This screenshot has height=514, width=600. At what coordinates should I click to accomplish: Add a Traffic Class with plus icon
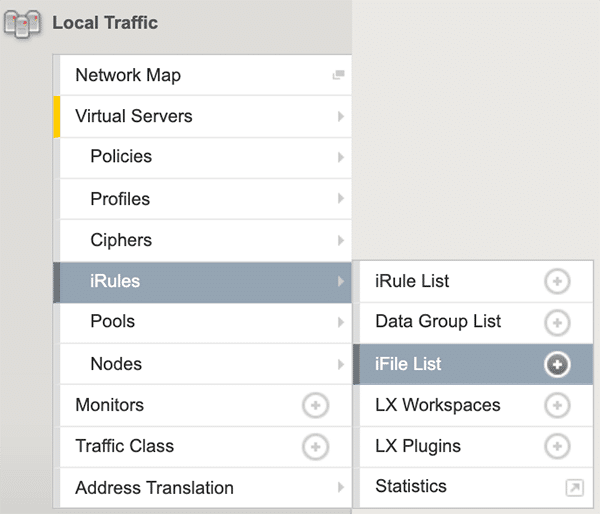(315, 447)
